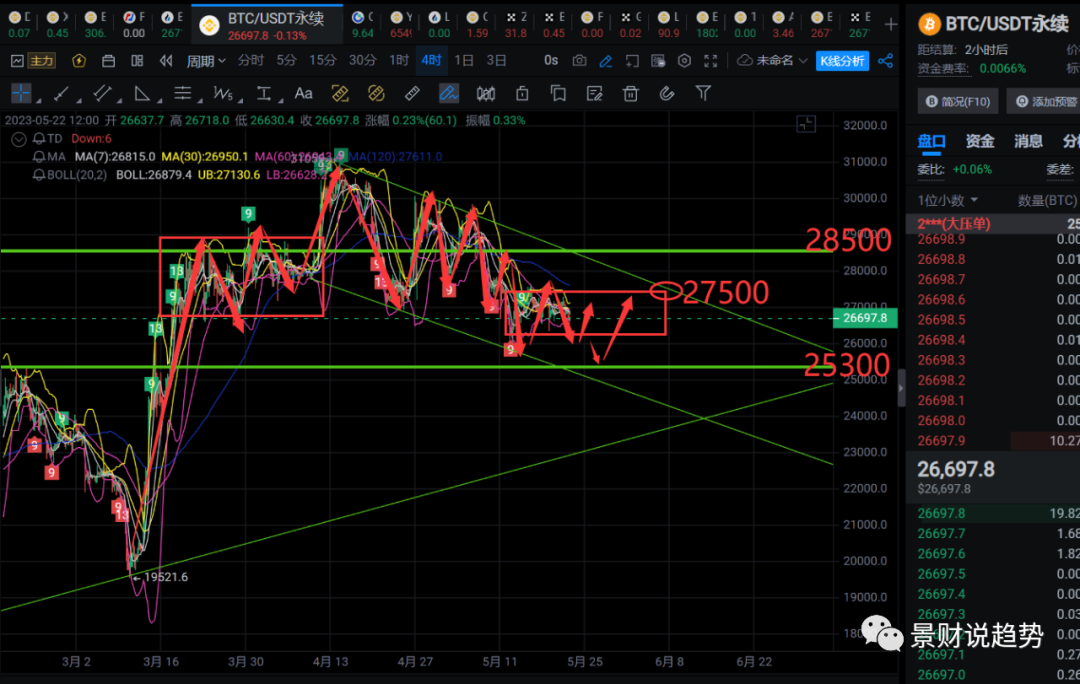
Task: Switch to 1日 interval
Action: tap(464, 61)
